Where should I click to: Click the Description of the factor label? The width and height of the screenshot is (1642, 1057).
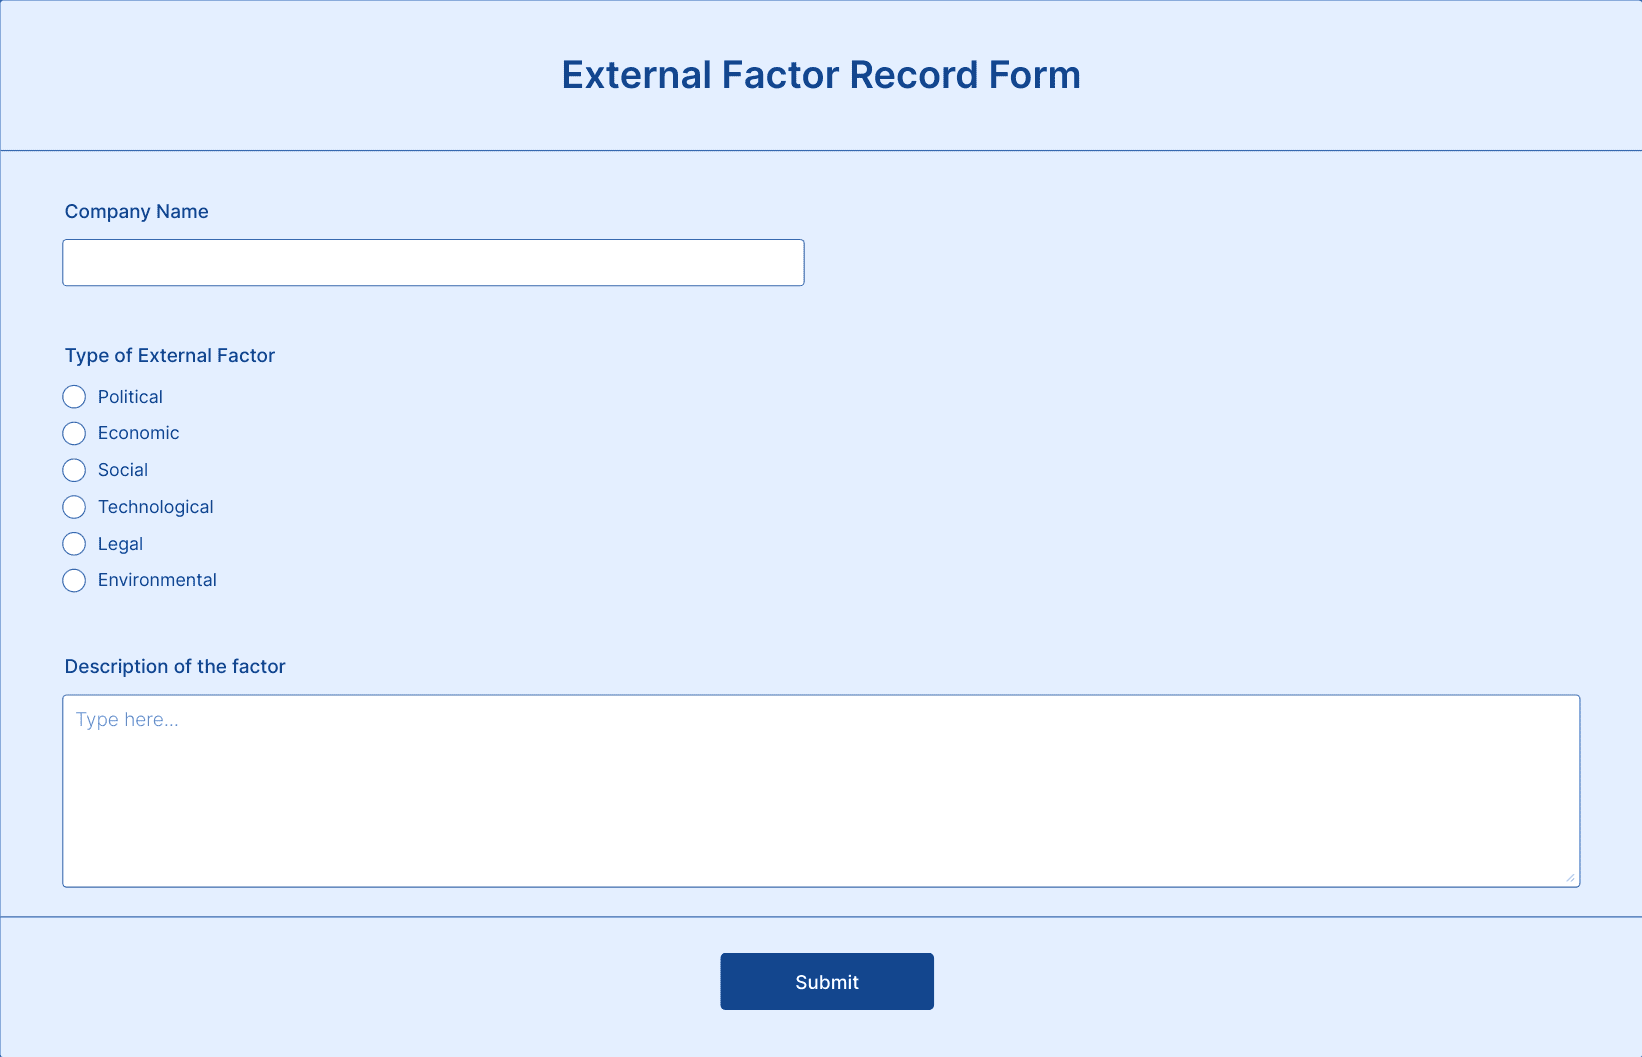click(175, 666)
